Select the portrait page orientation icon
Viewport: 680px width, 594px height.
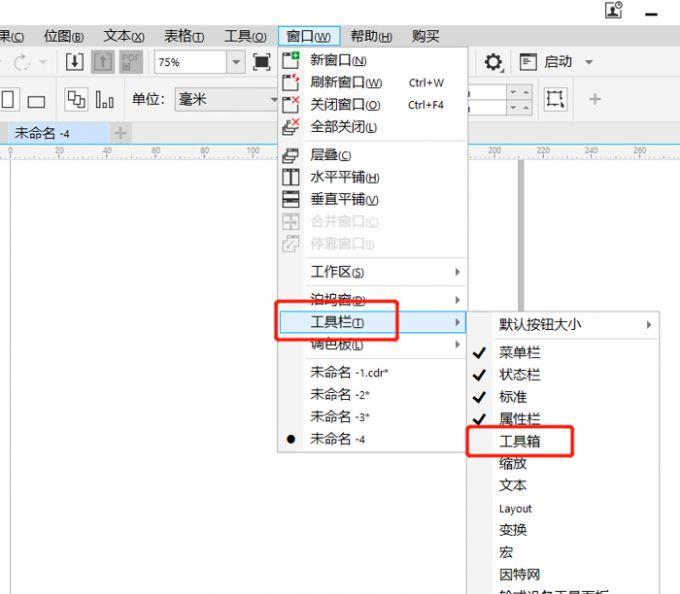tap(8, 100)
